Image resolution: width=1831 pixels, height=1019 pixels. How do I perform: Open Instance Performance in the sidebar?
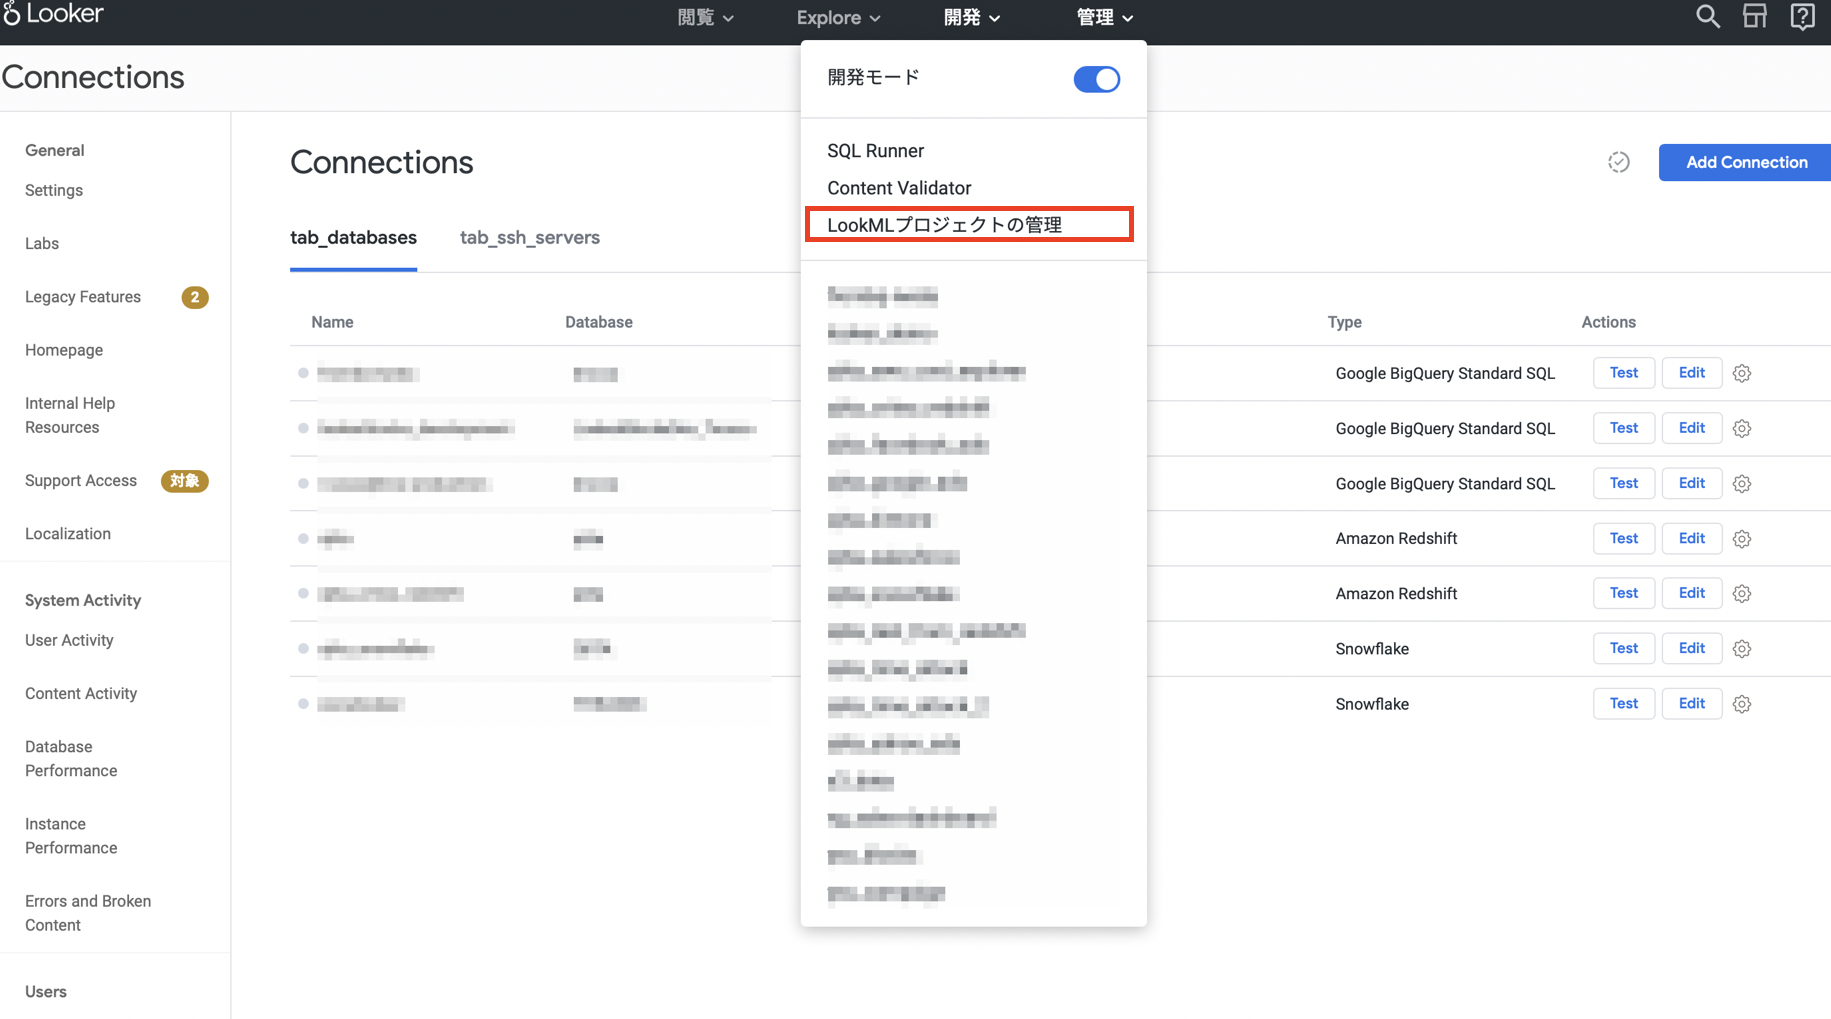pyautogui.click(x=71, y=836)
